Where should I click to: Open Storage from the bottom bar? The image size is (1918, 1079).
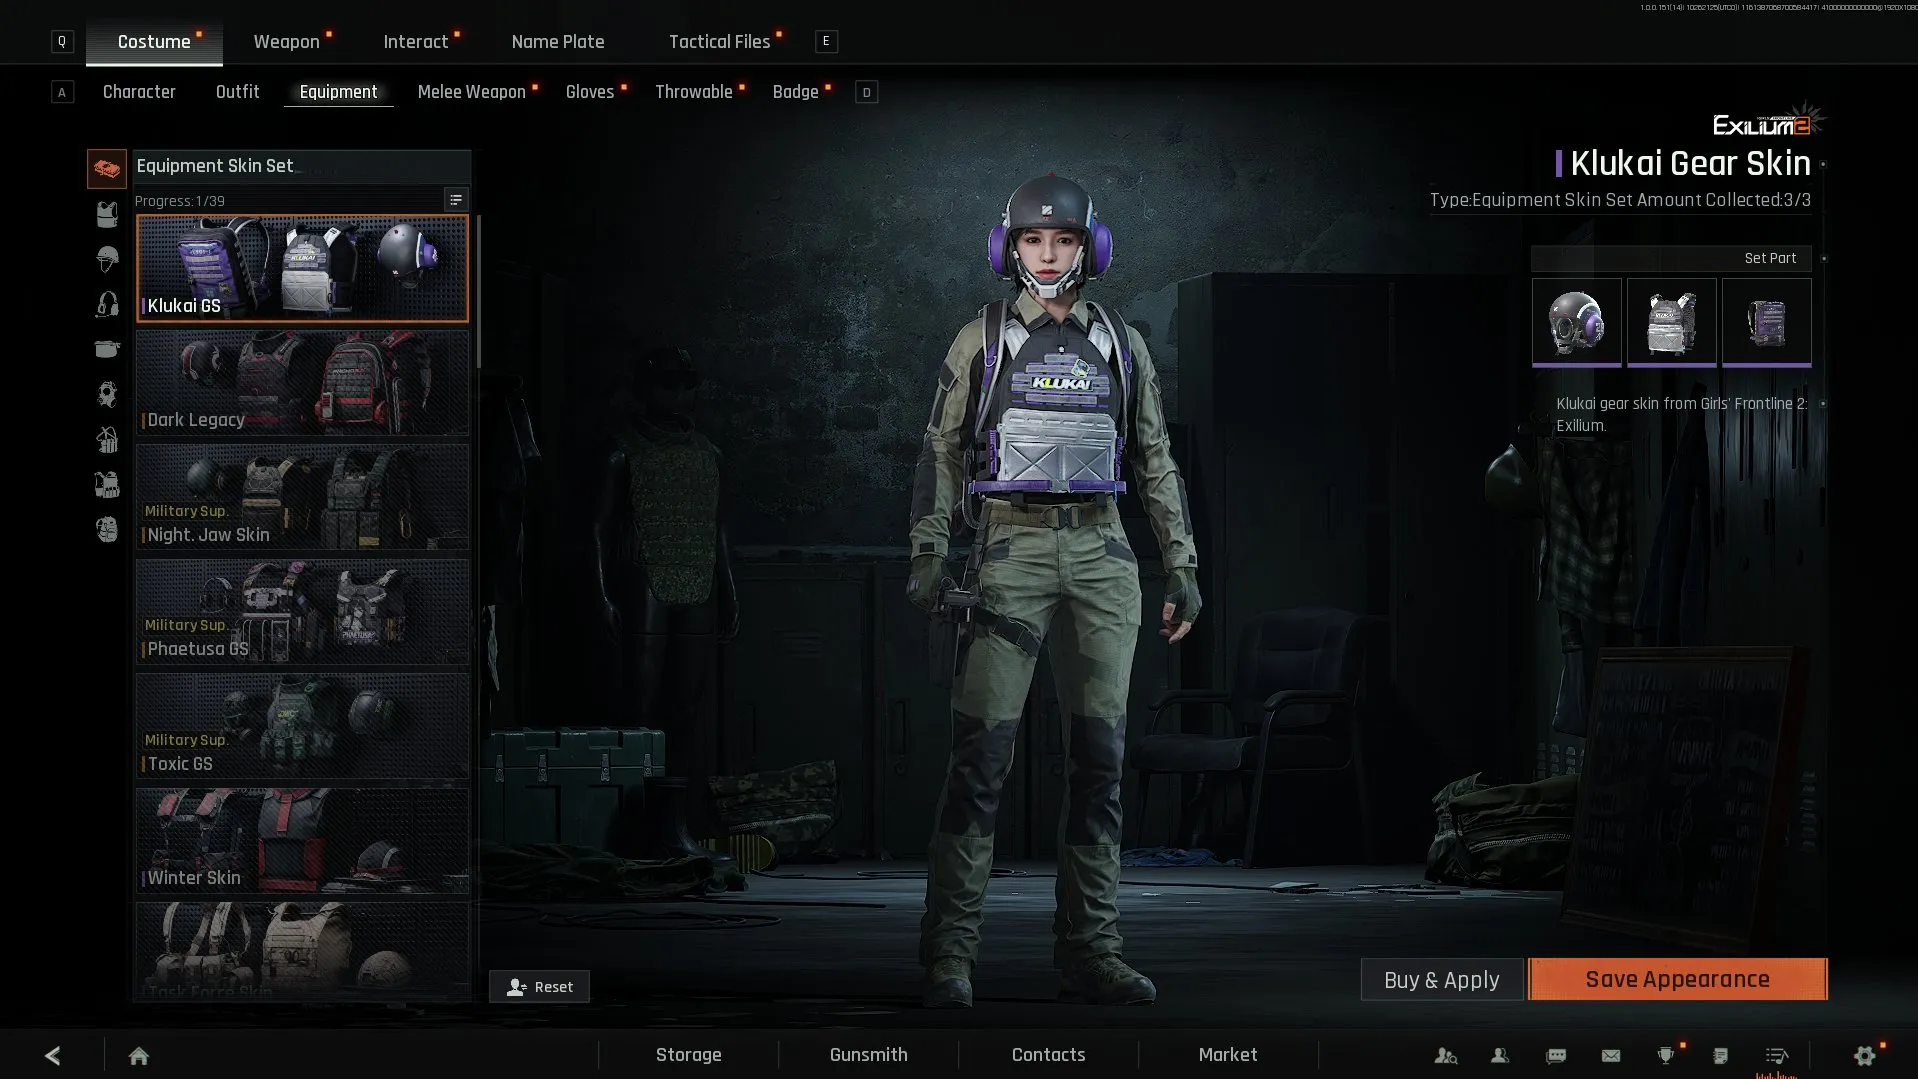click(x=689, y=1055)
